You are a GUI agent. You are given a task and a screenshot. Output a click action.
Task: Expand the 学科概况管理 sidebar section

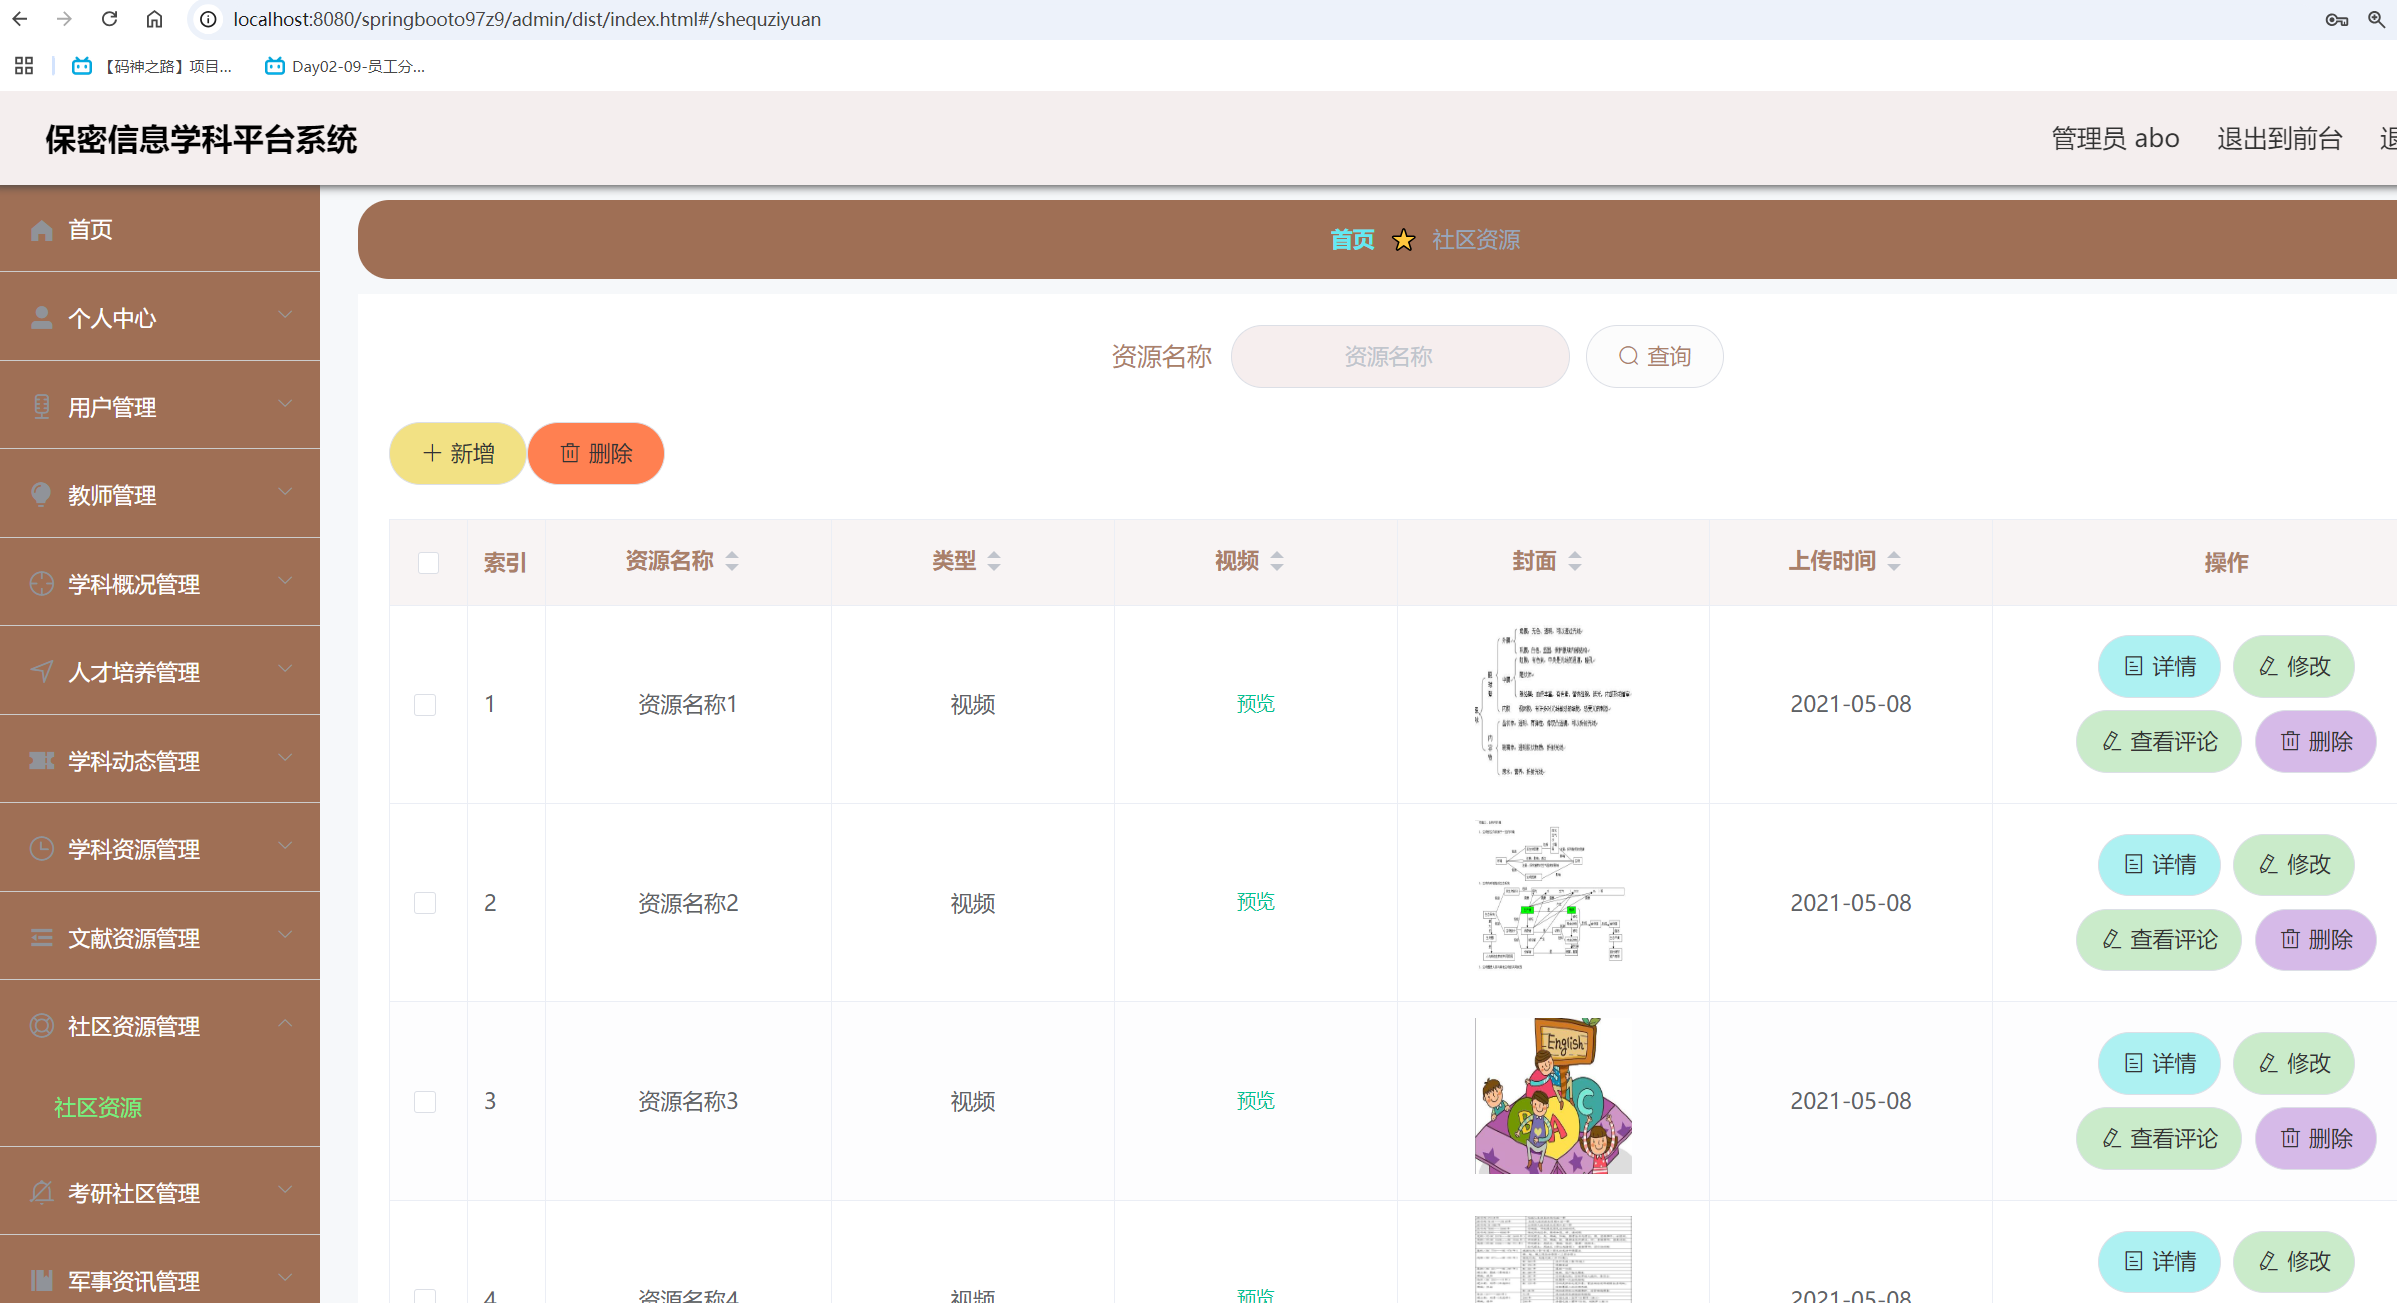[285, 582]
